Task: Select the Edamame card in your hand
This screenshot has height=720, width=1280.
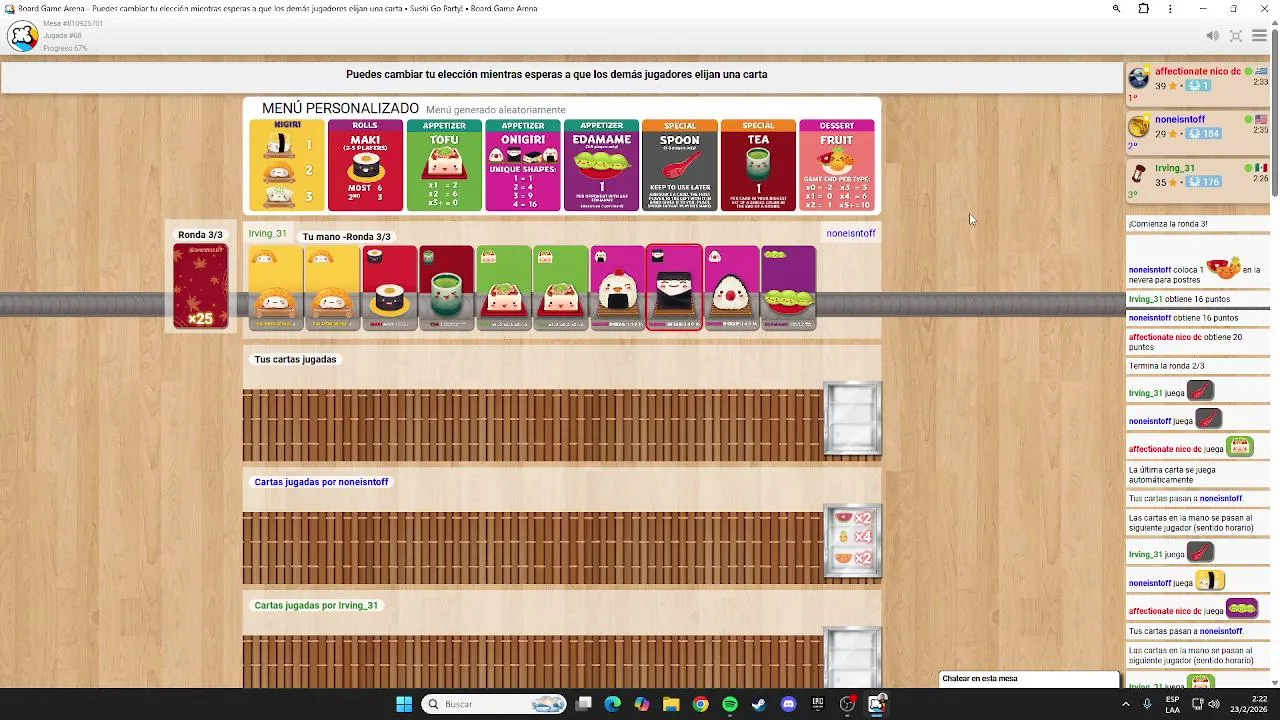Action: point(788,287)
